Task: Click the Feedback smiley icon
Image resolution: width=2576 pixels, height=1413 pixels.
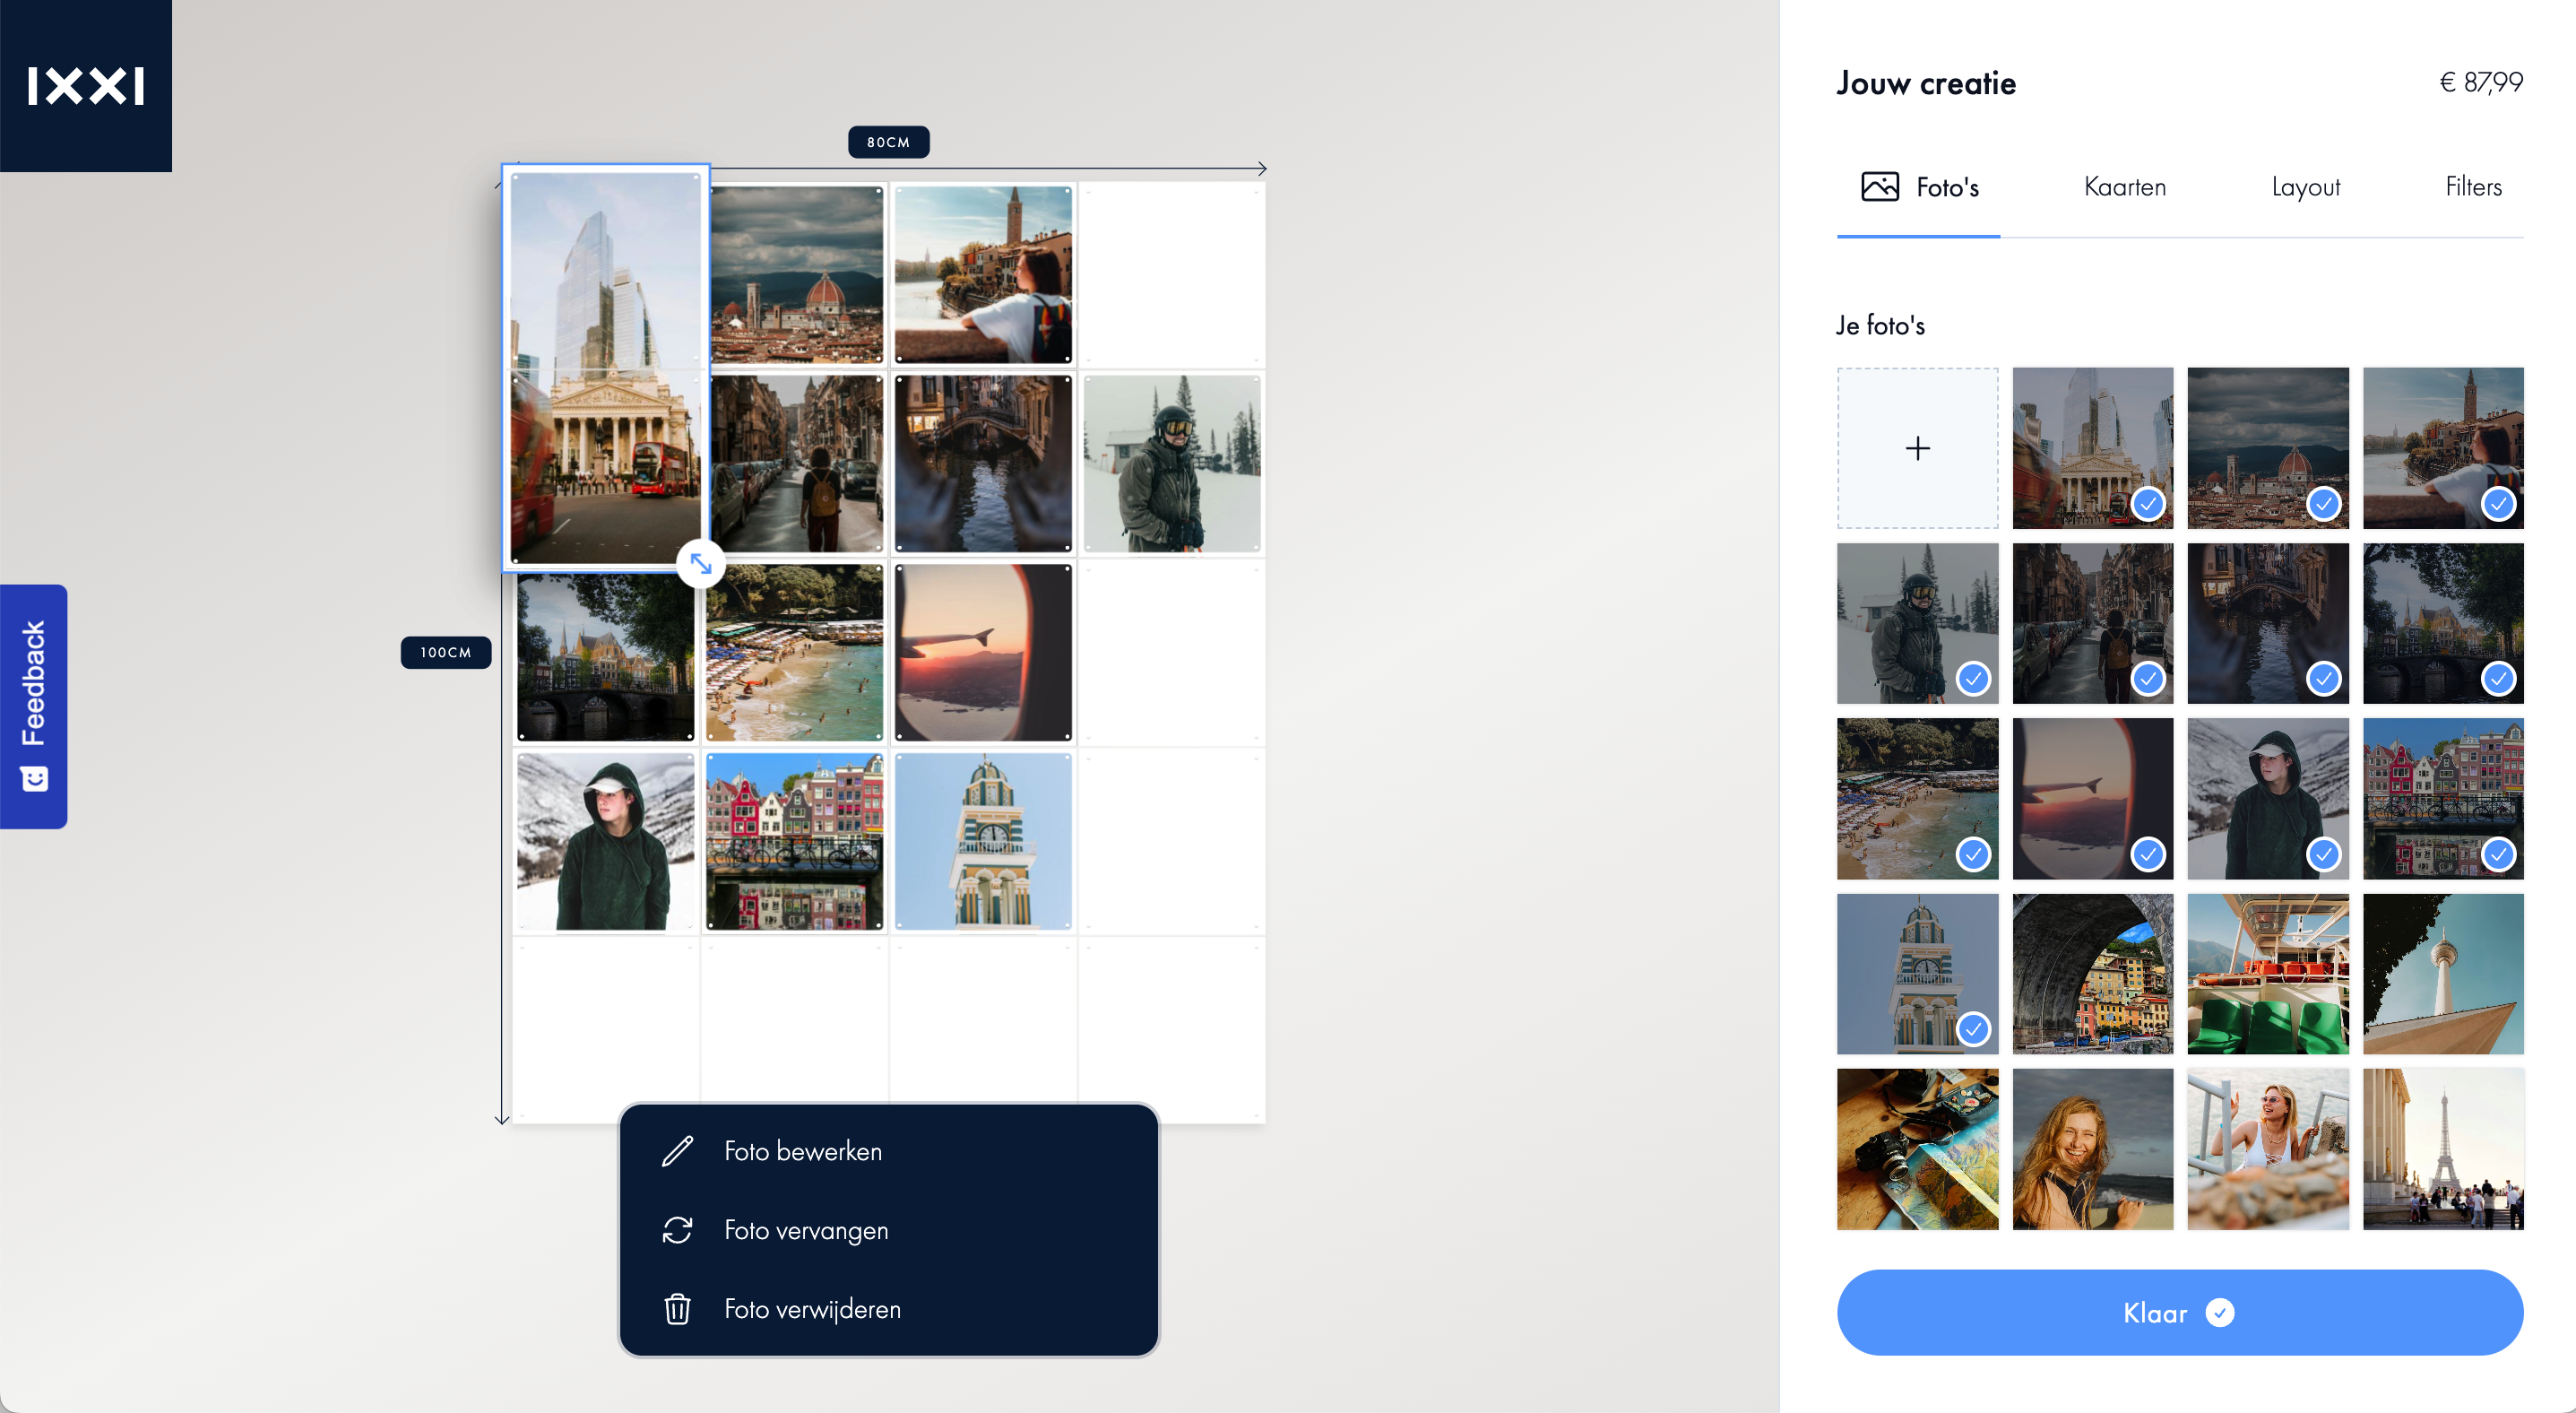Action: point(34,778)
